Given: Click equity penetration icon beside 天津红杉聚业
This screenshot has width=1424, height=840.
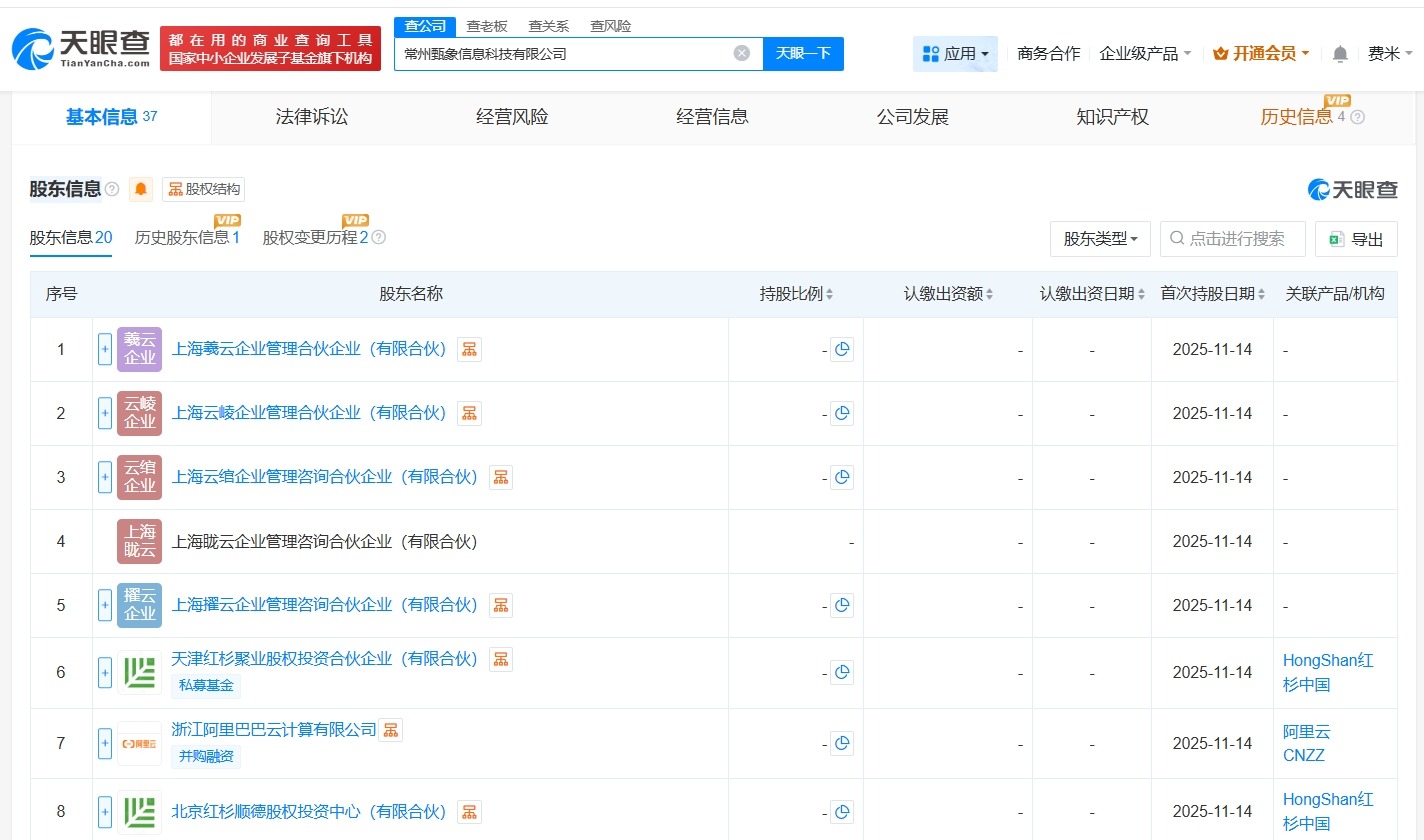Looking at the screenshot, I should [x=500, y=659].
